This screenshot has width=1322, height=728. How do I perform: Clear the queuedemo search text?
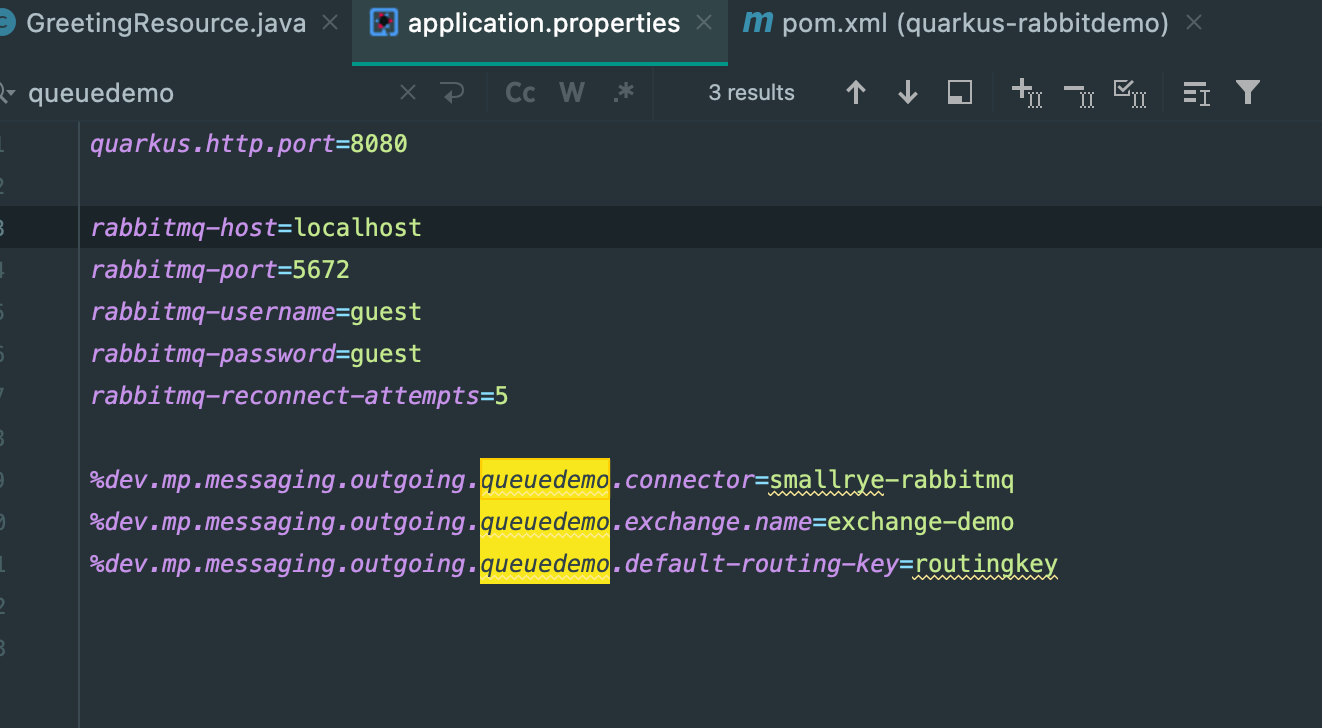pos(408,93)
